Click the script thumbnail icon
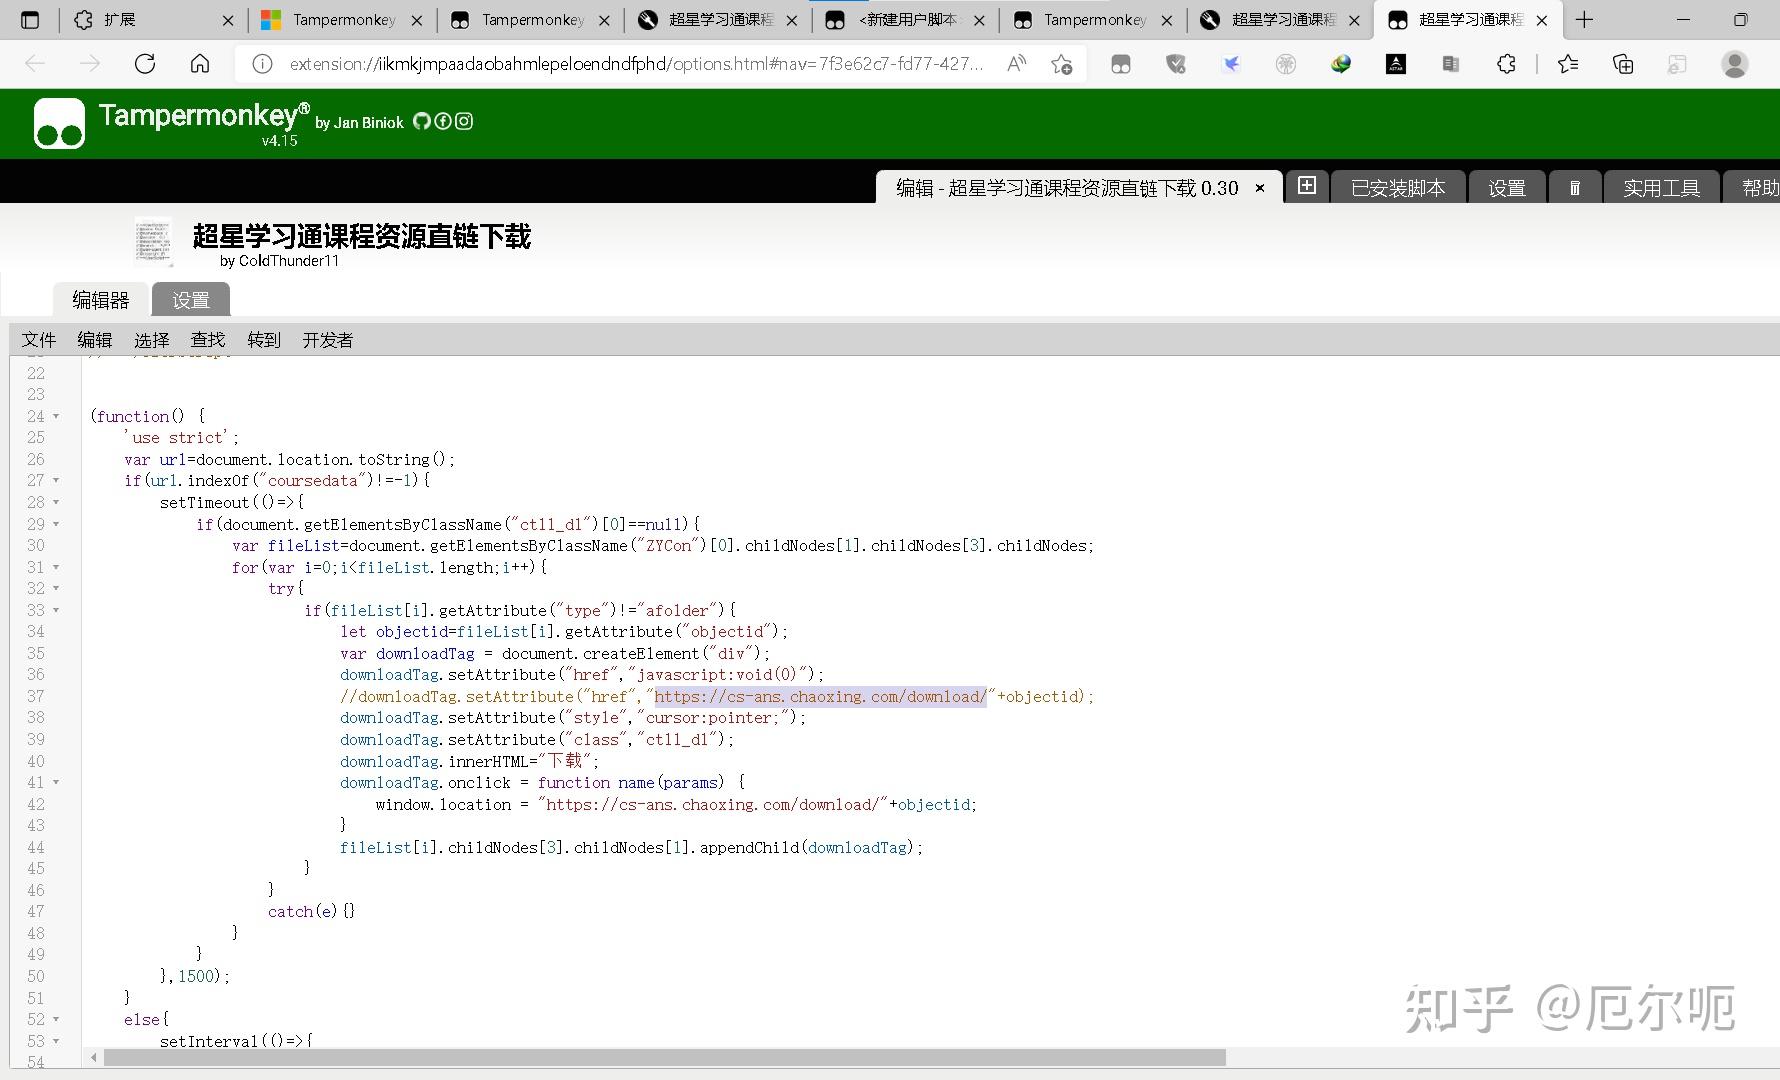The width and height of the screenshot is (1780, 1080). click(x=153, y=241)
